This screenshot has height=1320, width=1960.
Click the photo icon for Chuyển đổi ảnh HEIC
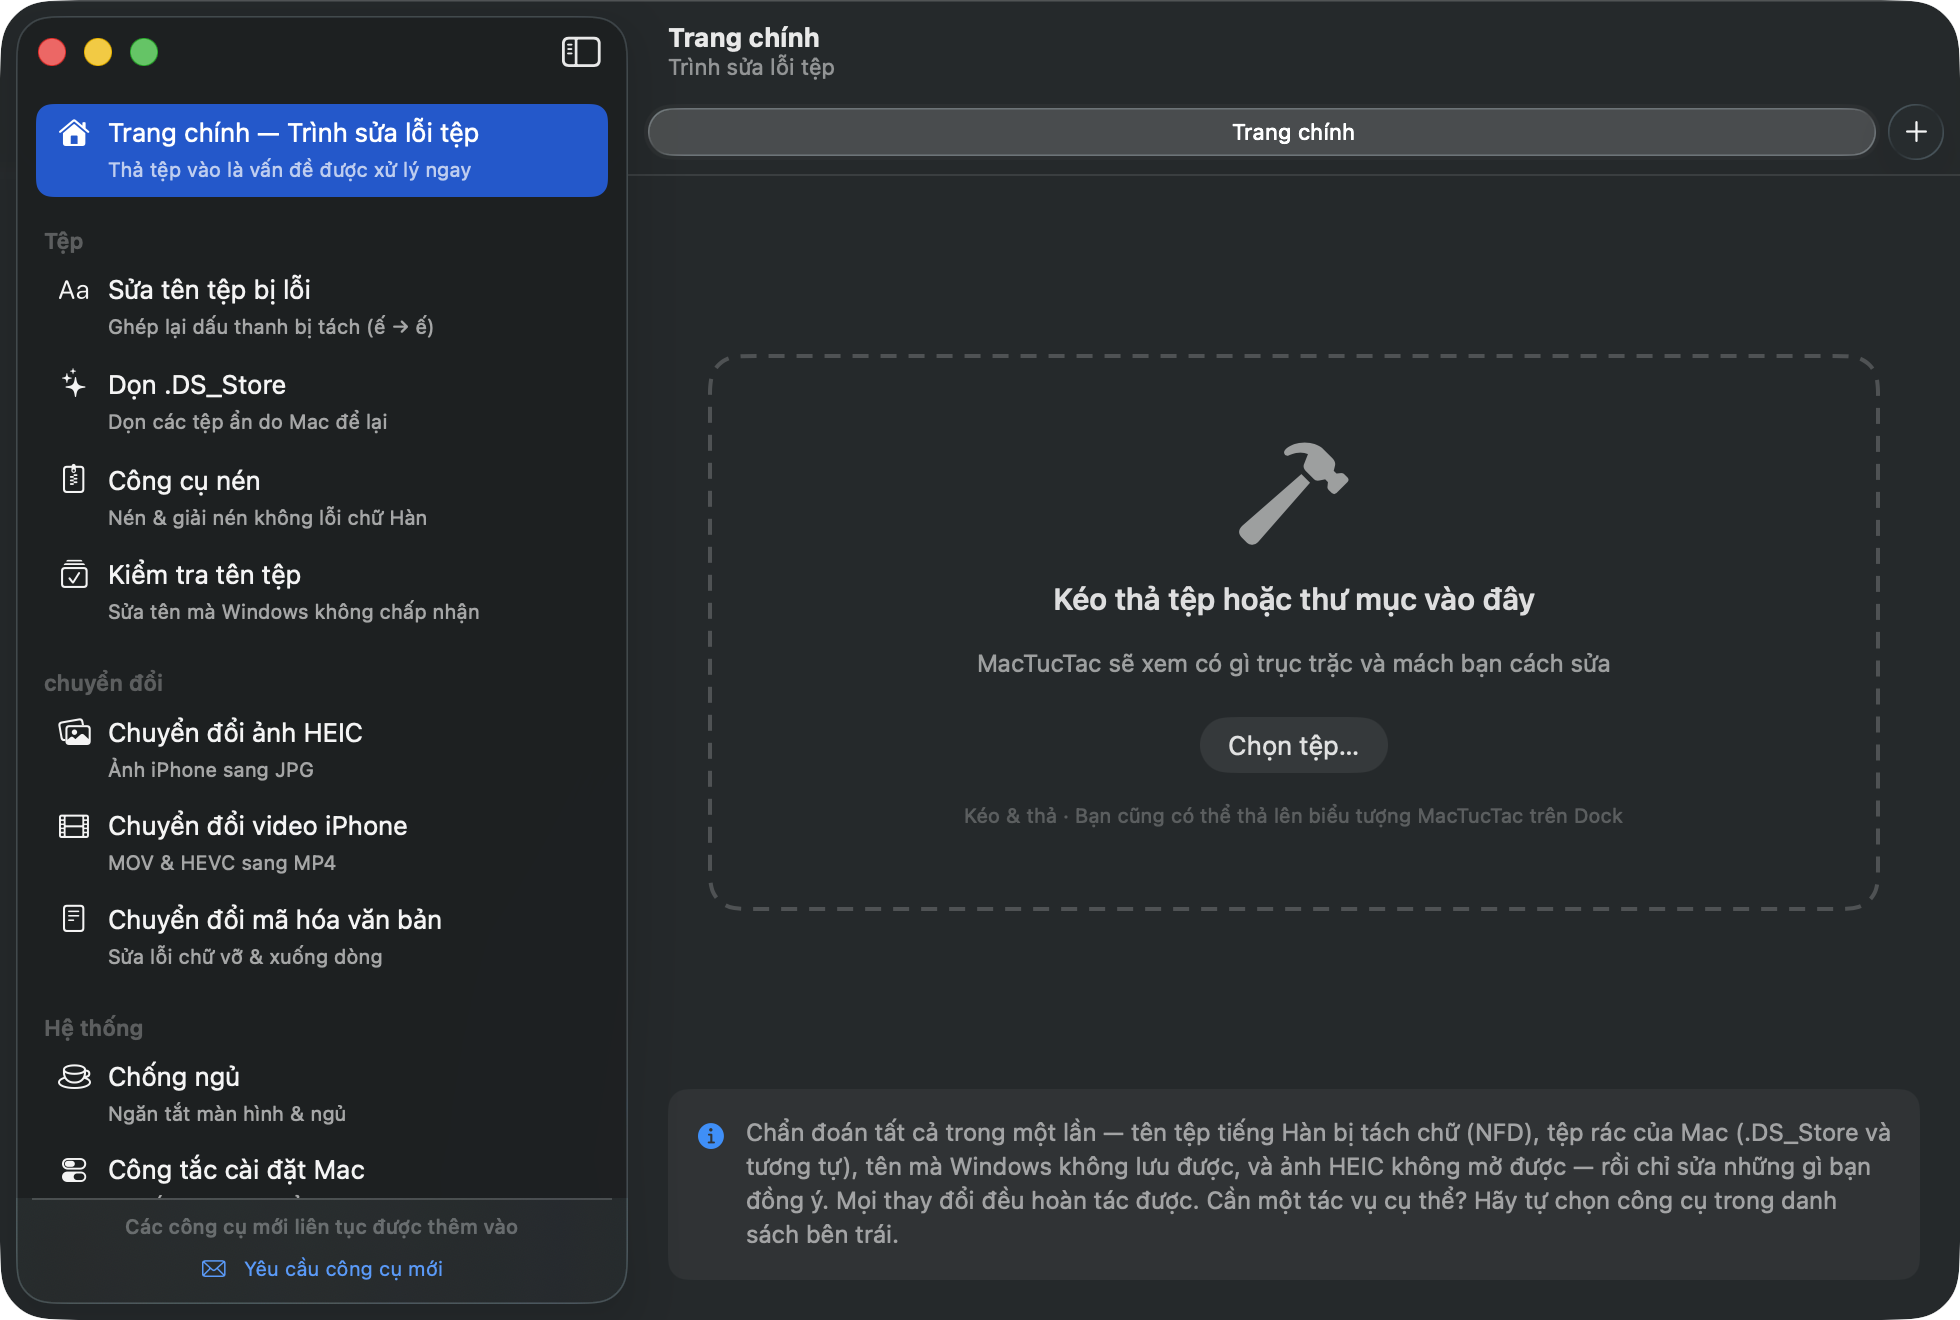coord(74,732)
